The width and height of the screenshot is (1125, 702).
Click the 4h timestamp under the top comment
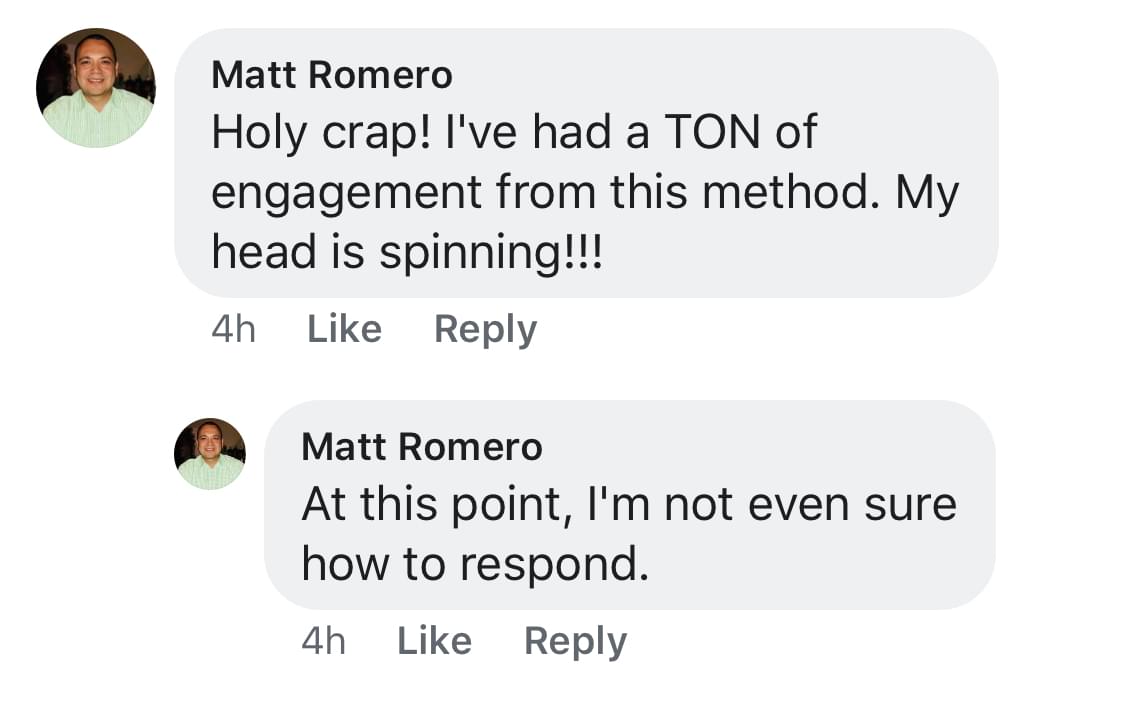tap(233, 329)
